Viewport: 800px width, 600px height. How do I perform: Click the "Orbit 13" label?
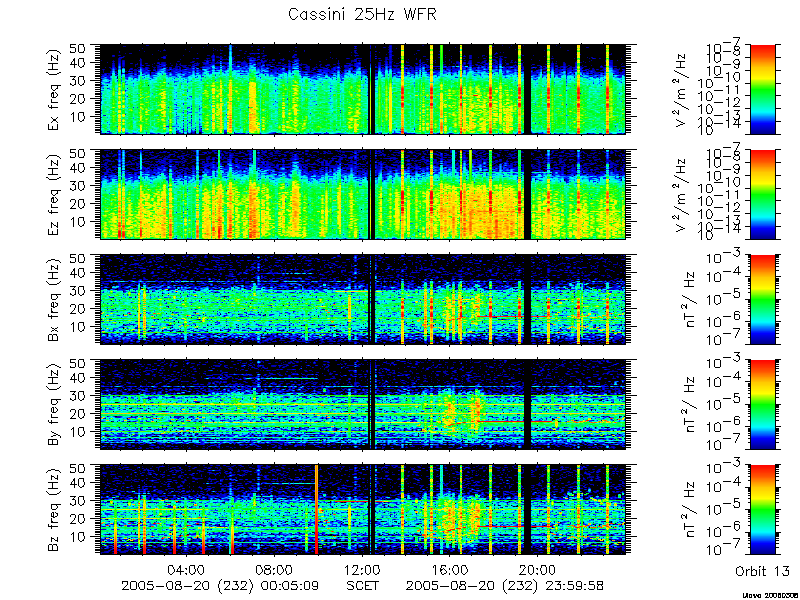tap(762, 571)
